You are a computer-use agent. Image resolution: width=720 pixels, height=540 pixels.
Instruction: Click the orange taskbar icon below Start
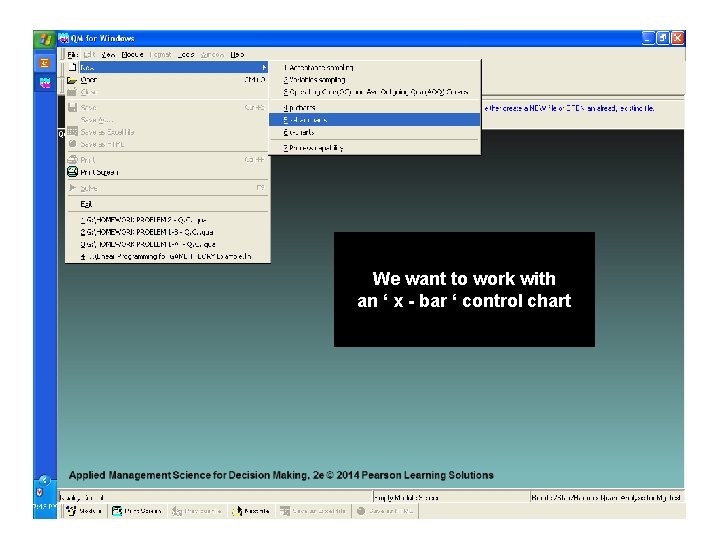45,63
